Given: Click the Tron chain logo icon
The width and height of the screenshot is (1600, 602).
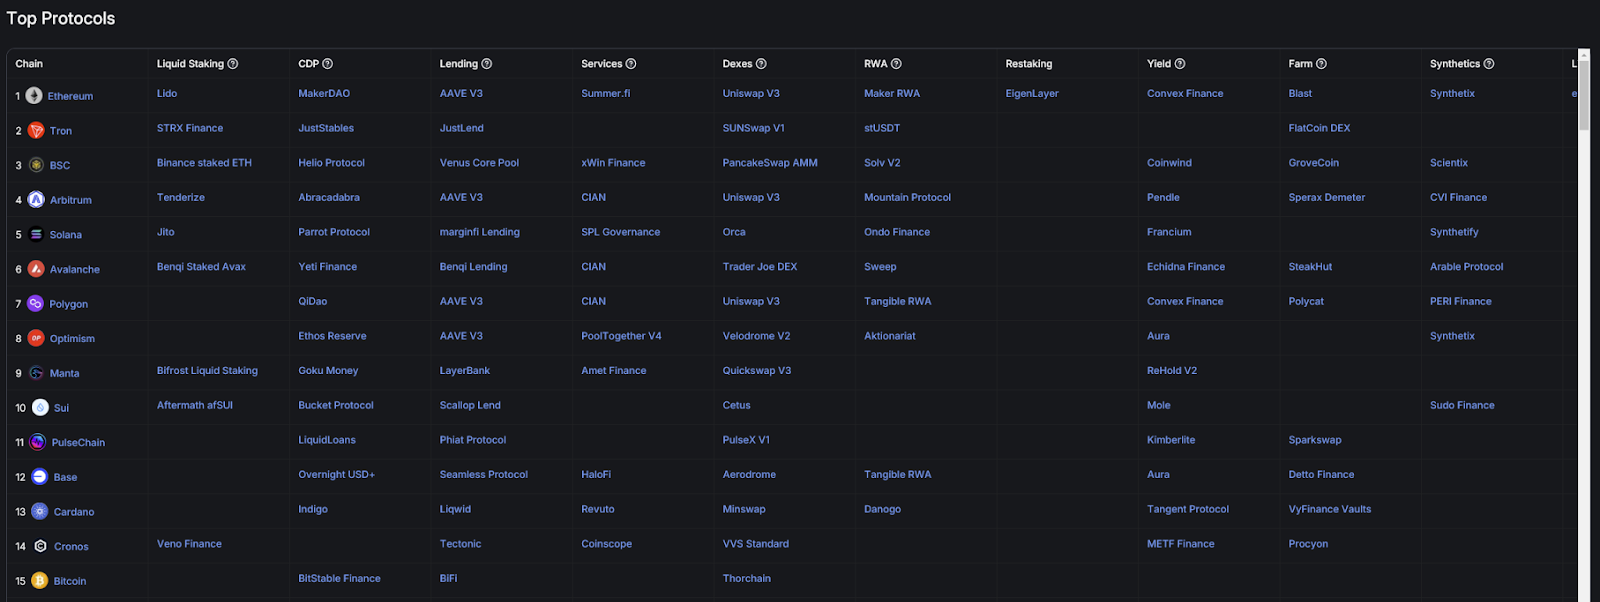Looking at the screenshot, I should tap(36, 131).
